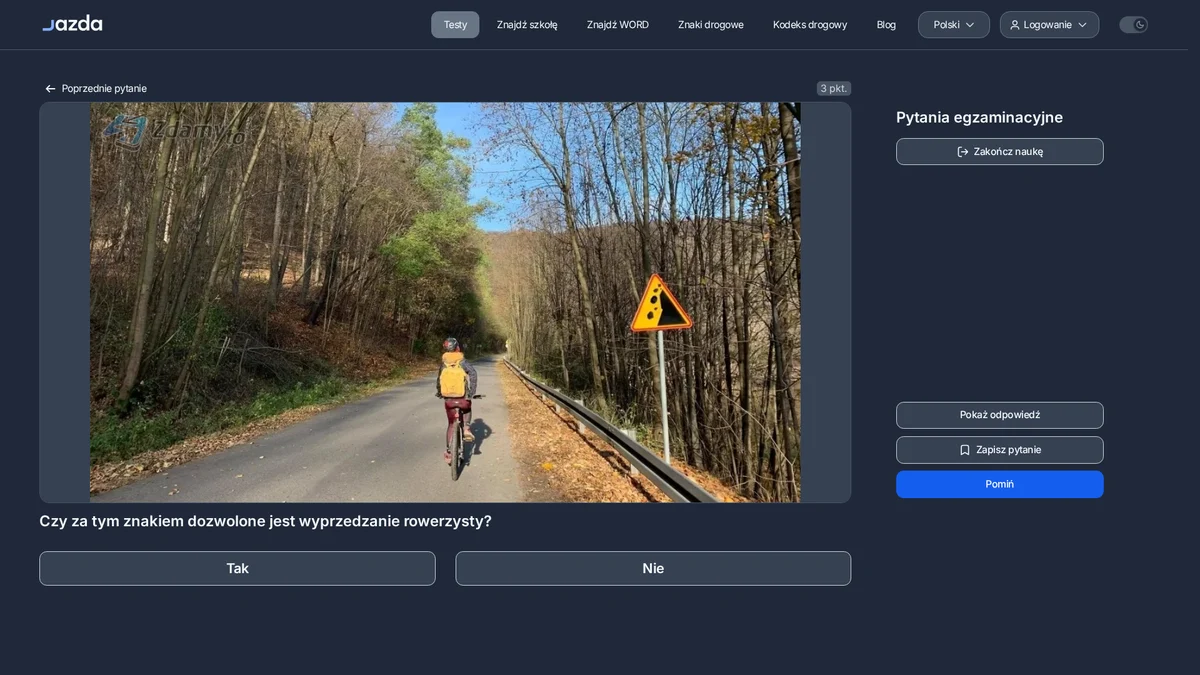Toggle the dark mode switch

[x=1133, y=25]
